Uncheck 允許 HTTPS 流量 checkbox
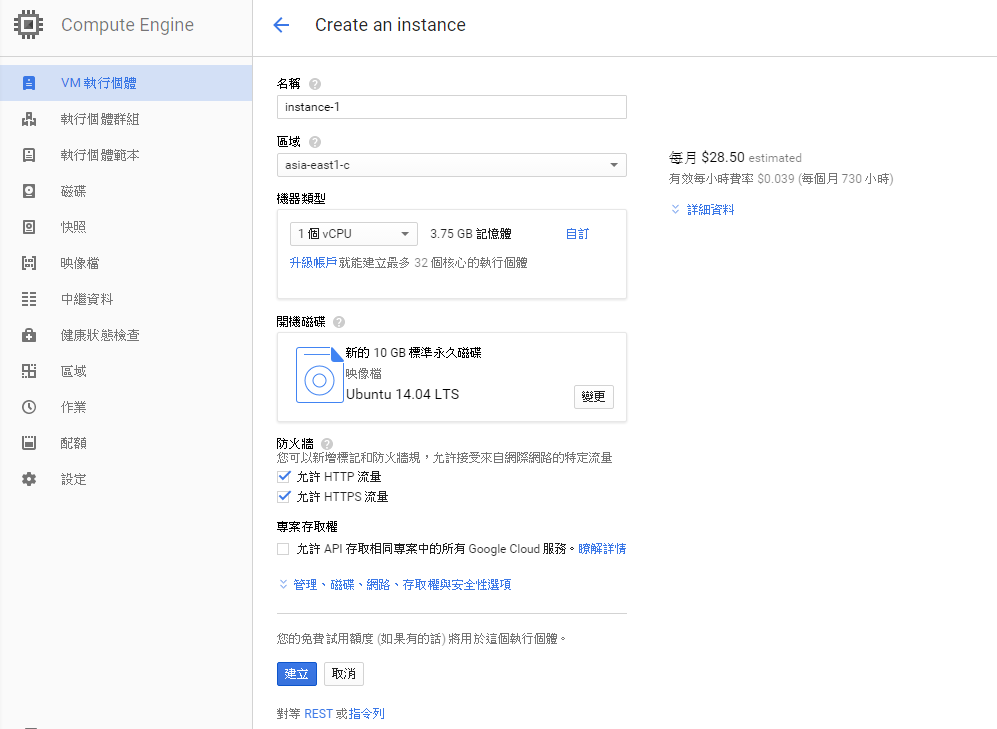Image resolution: width=997 pixels, height=729 pixels. coord(284,496)
